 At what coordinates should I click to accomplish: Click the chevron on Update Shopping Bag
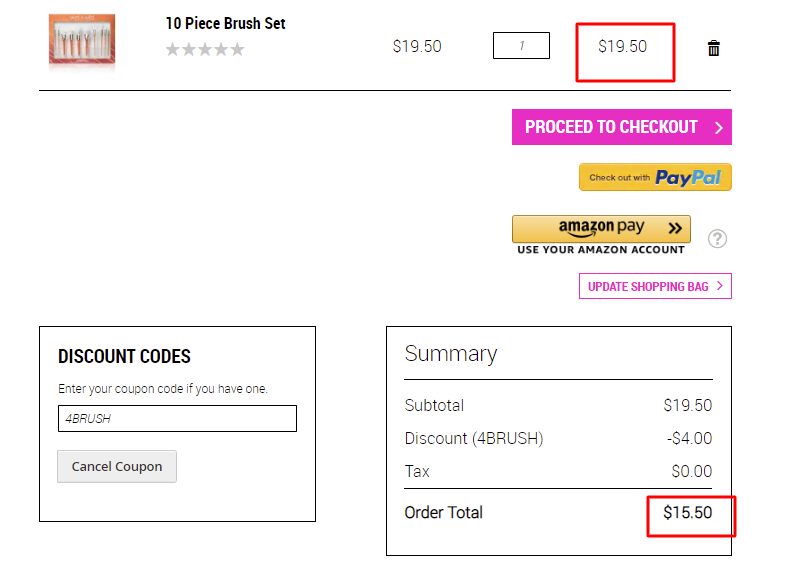click(719, 286)
